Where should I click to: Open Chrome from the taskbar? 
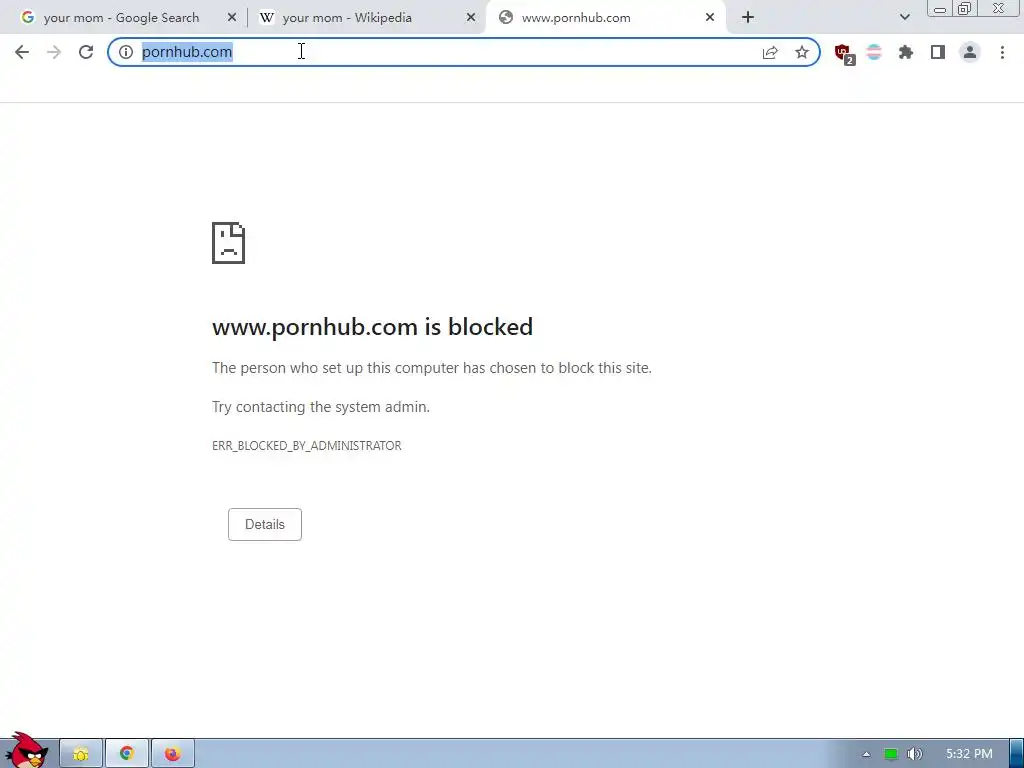click(127, 754)
